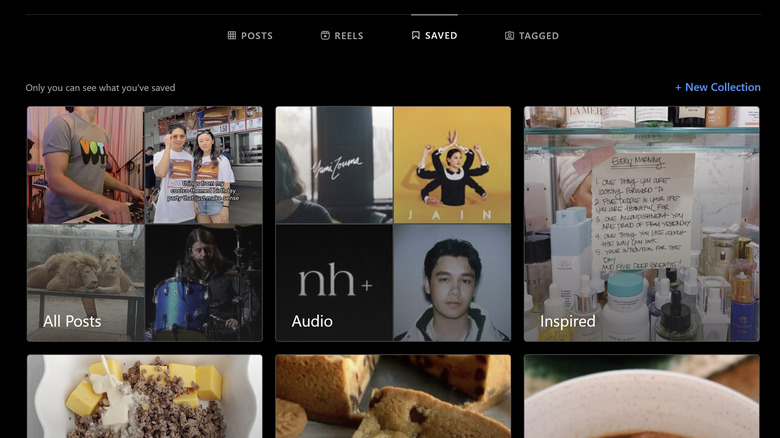The width and height of the screenshot is (780, 438).
Task: Create a New Collection
Action: [x=717, y=87]
